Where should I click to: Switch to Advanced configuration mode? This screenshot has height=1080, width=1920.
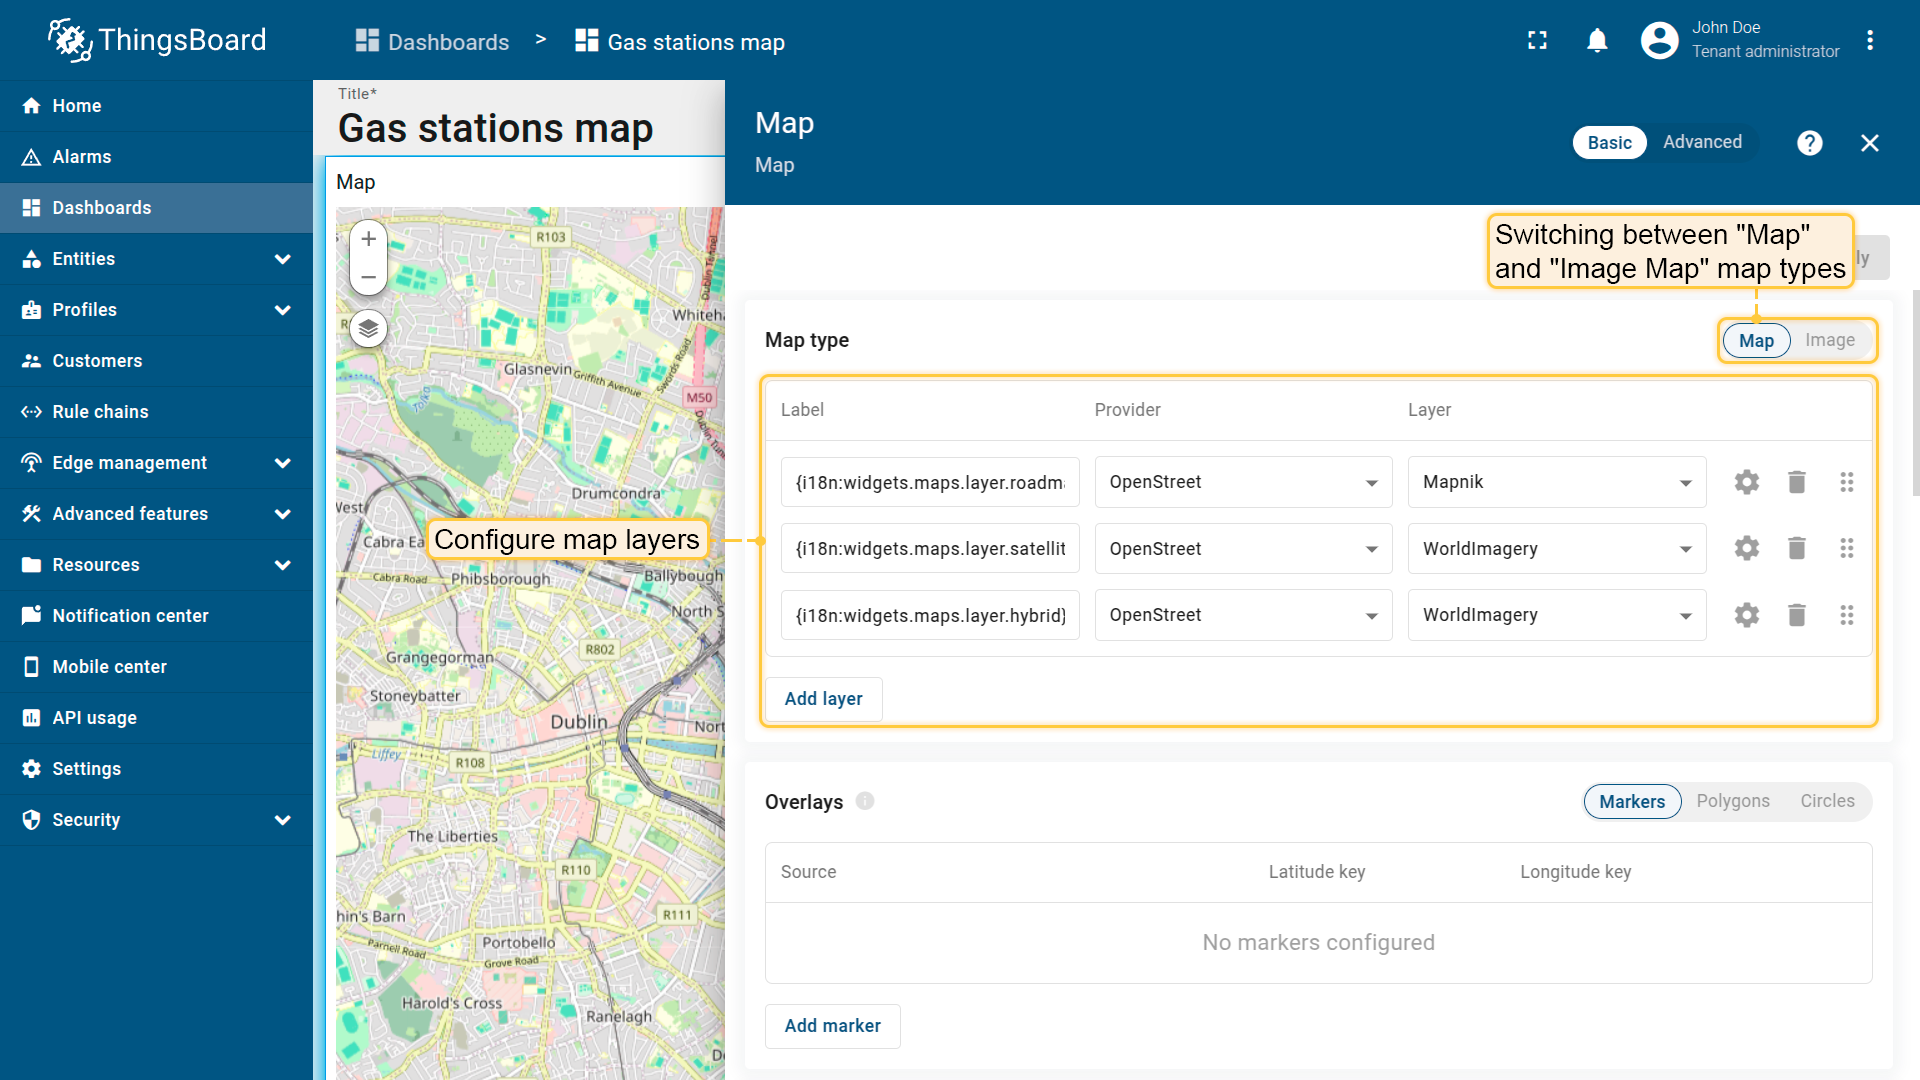pos(1702,142)
